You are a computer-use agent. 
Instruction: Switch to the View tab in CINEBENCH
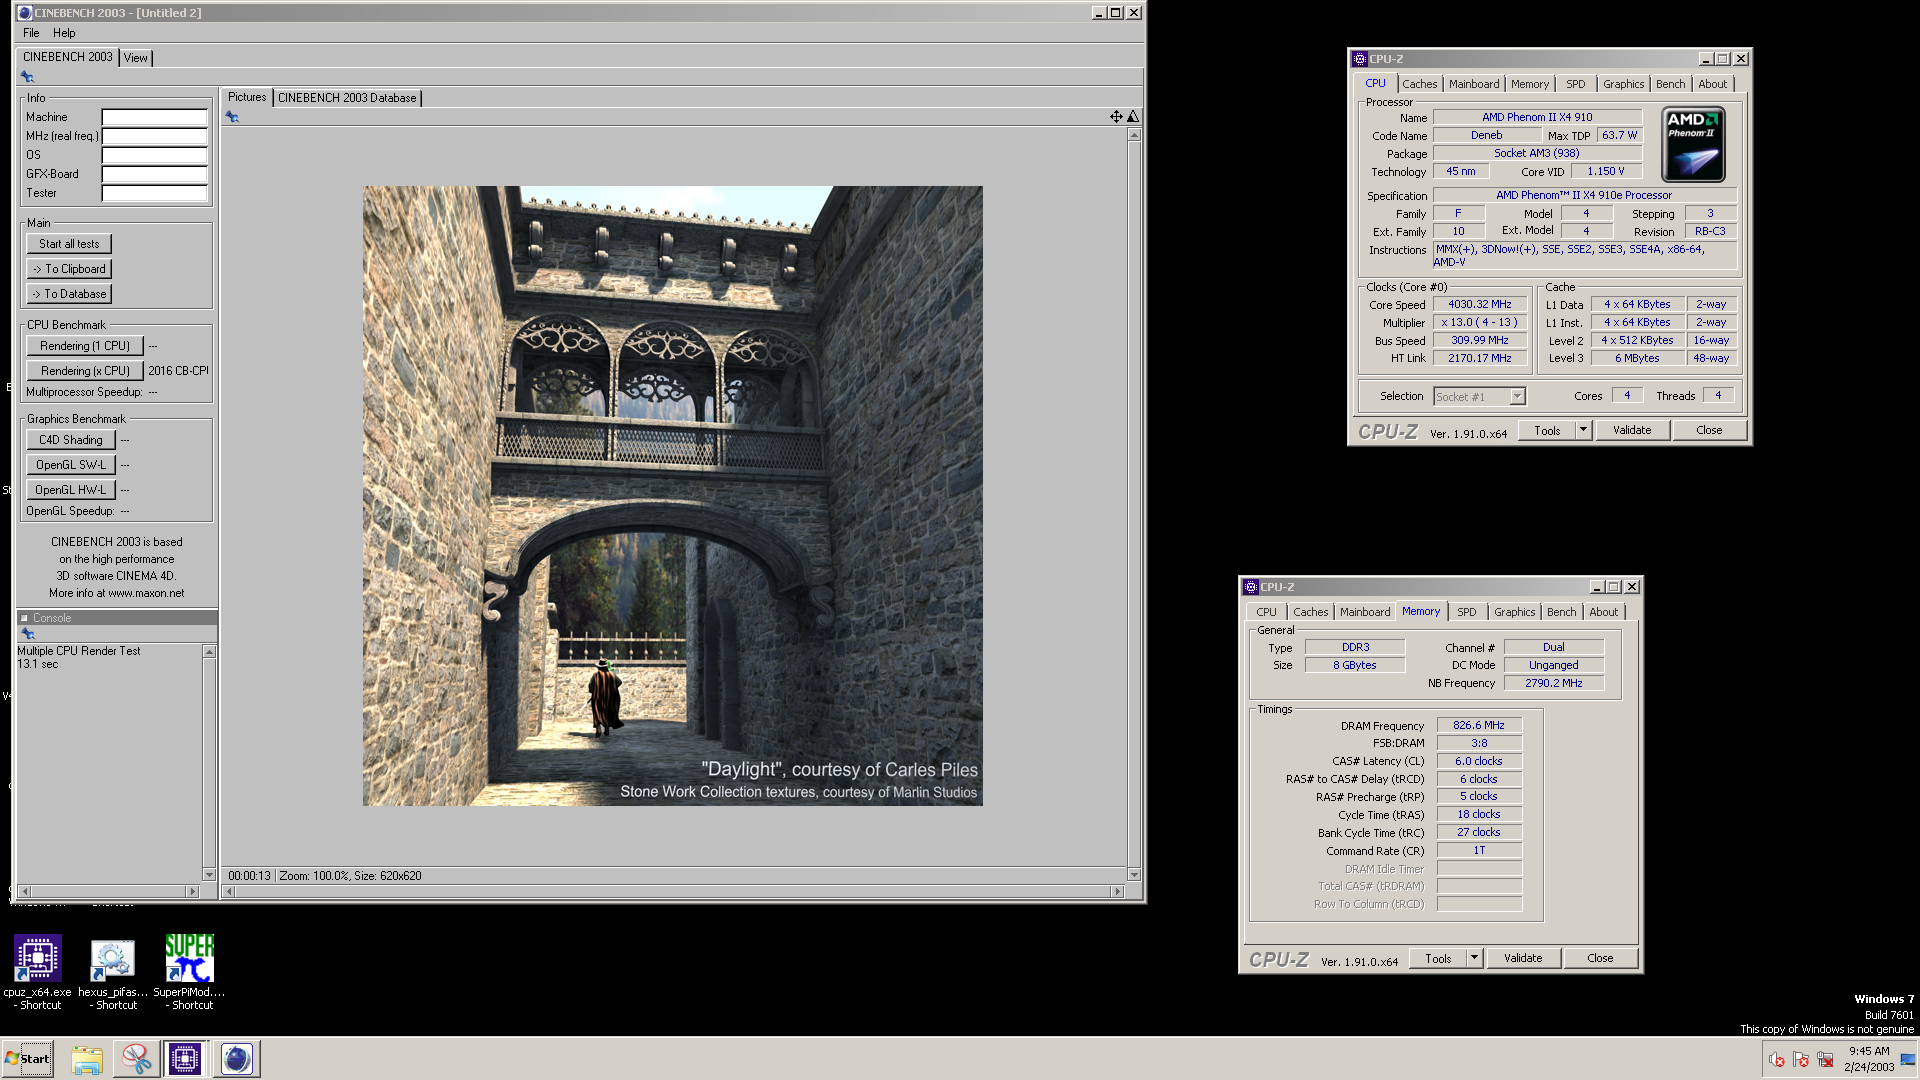(x=136, y=58)
